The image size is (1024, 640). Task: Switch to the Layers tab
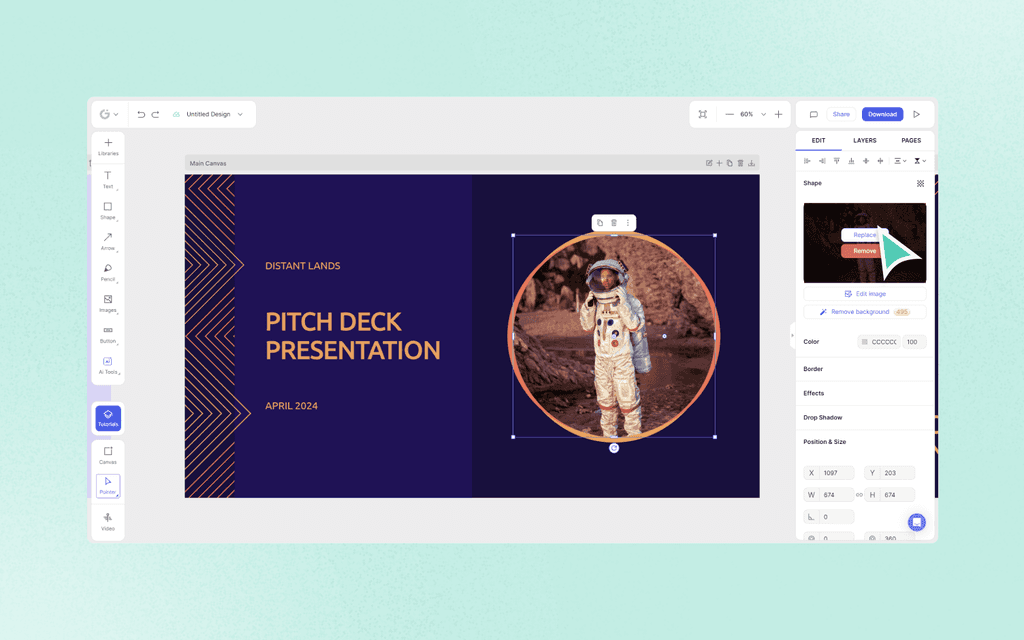865,140
